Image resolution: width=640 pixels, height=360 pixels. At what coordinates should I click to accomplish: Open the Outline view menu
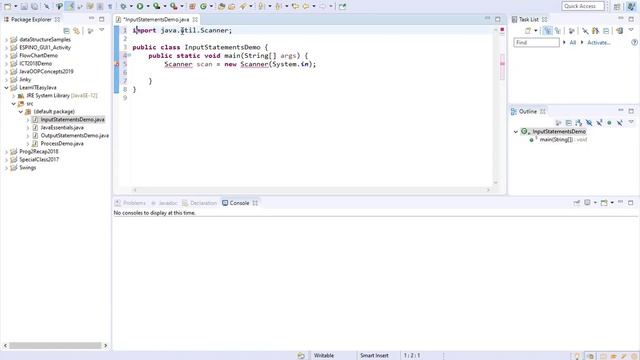pyautogui.click(x=631, y=122)
